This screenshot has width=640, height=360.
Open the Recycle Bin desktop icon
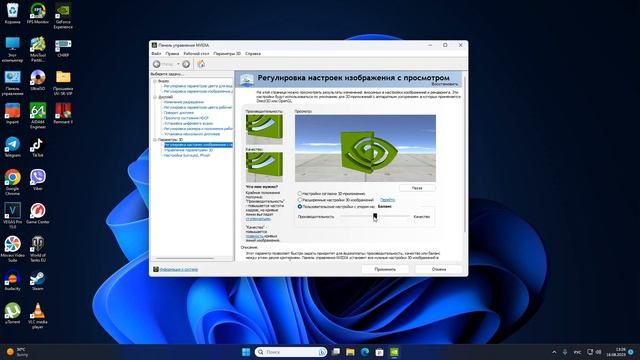tap(12, 13)
